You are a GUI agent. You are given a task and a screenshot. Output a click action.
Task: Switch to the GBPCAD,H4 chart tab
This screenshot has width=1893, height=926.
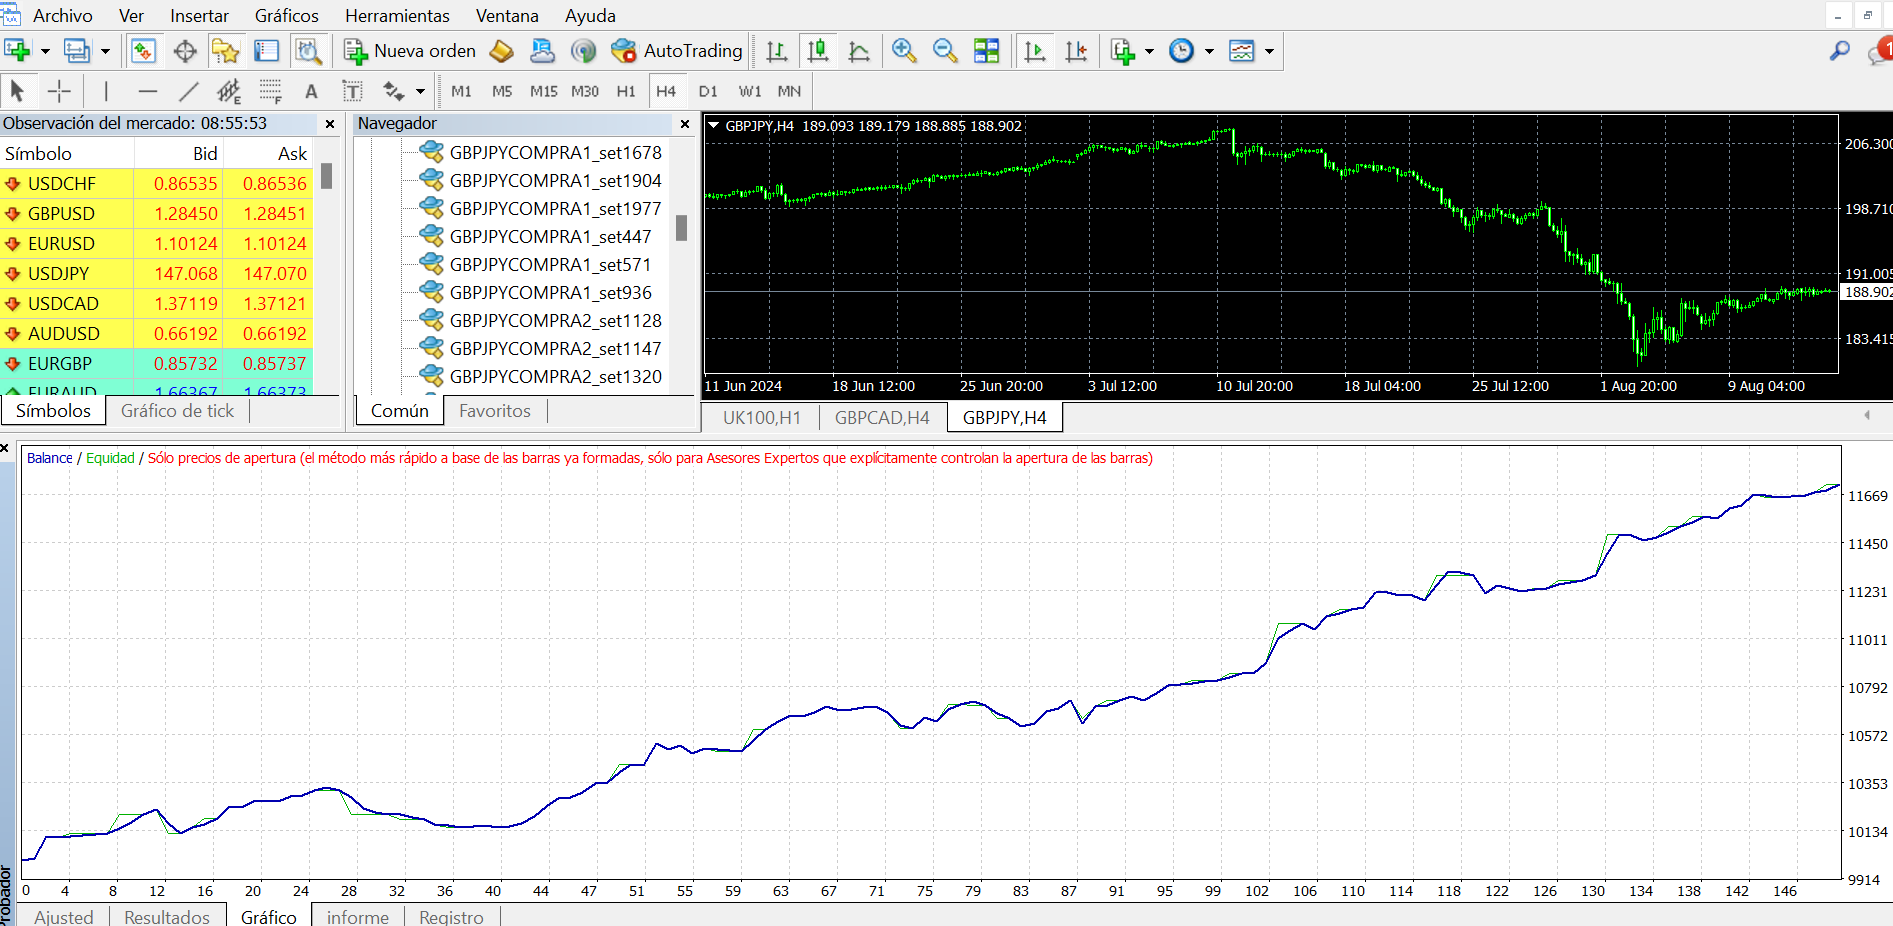883,417
